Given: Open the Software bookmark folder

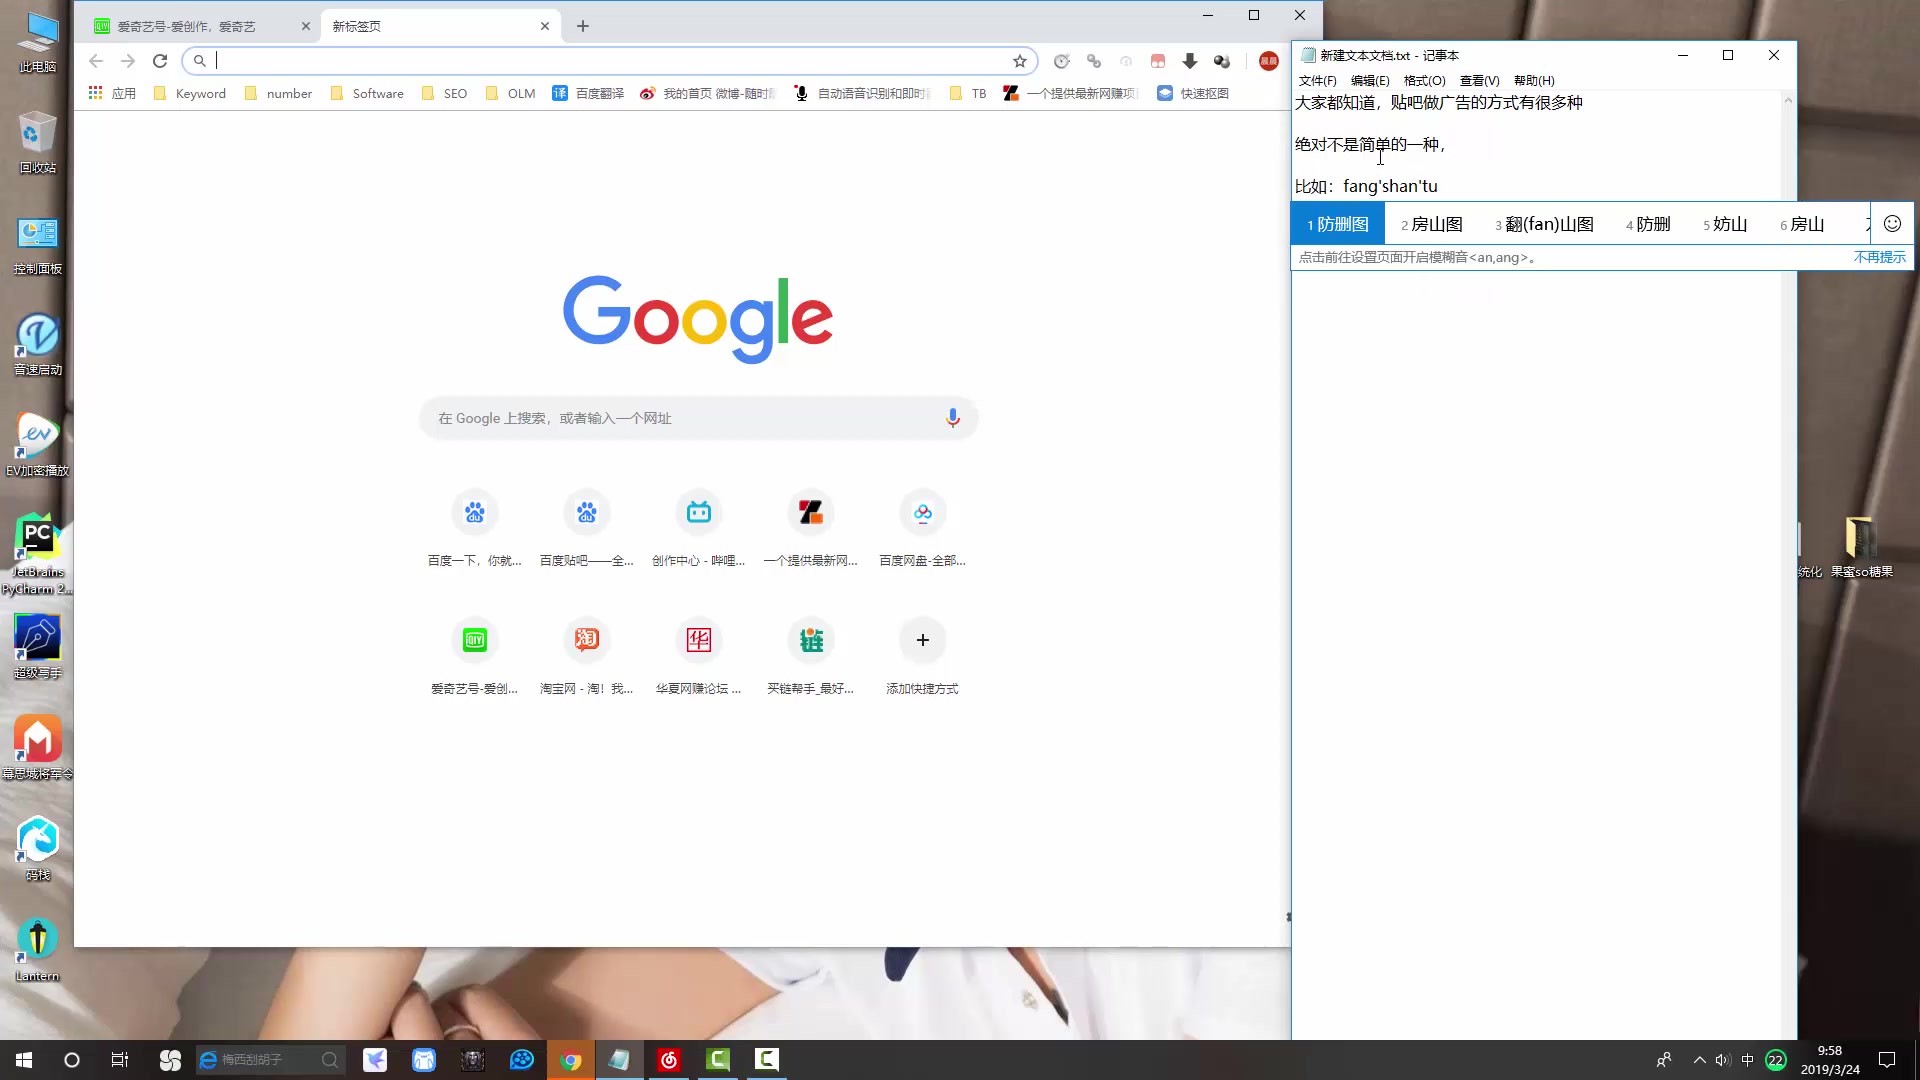Looking at the screenshot, I should pyautogui.click(x=367, y=93).
